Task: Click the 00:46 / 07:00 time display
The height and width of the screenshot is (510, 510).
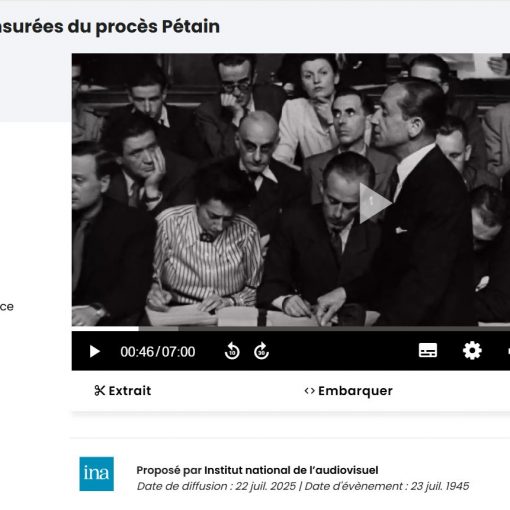Action: pyautogui.click(x=158, y=352)
